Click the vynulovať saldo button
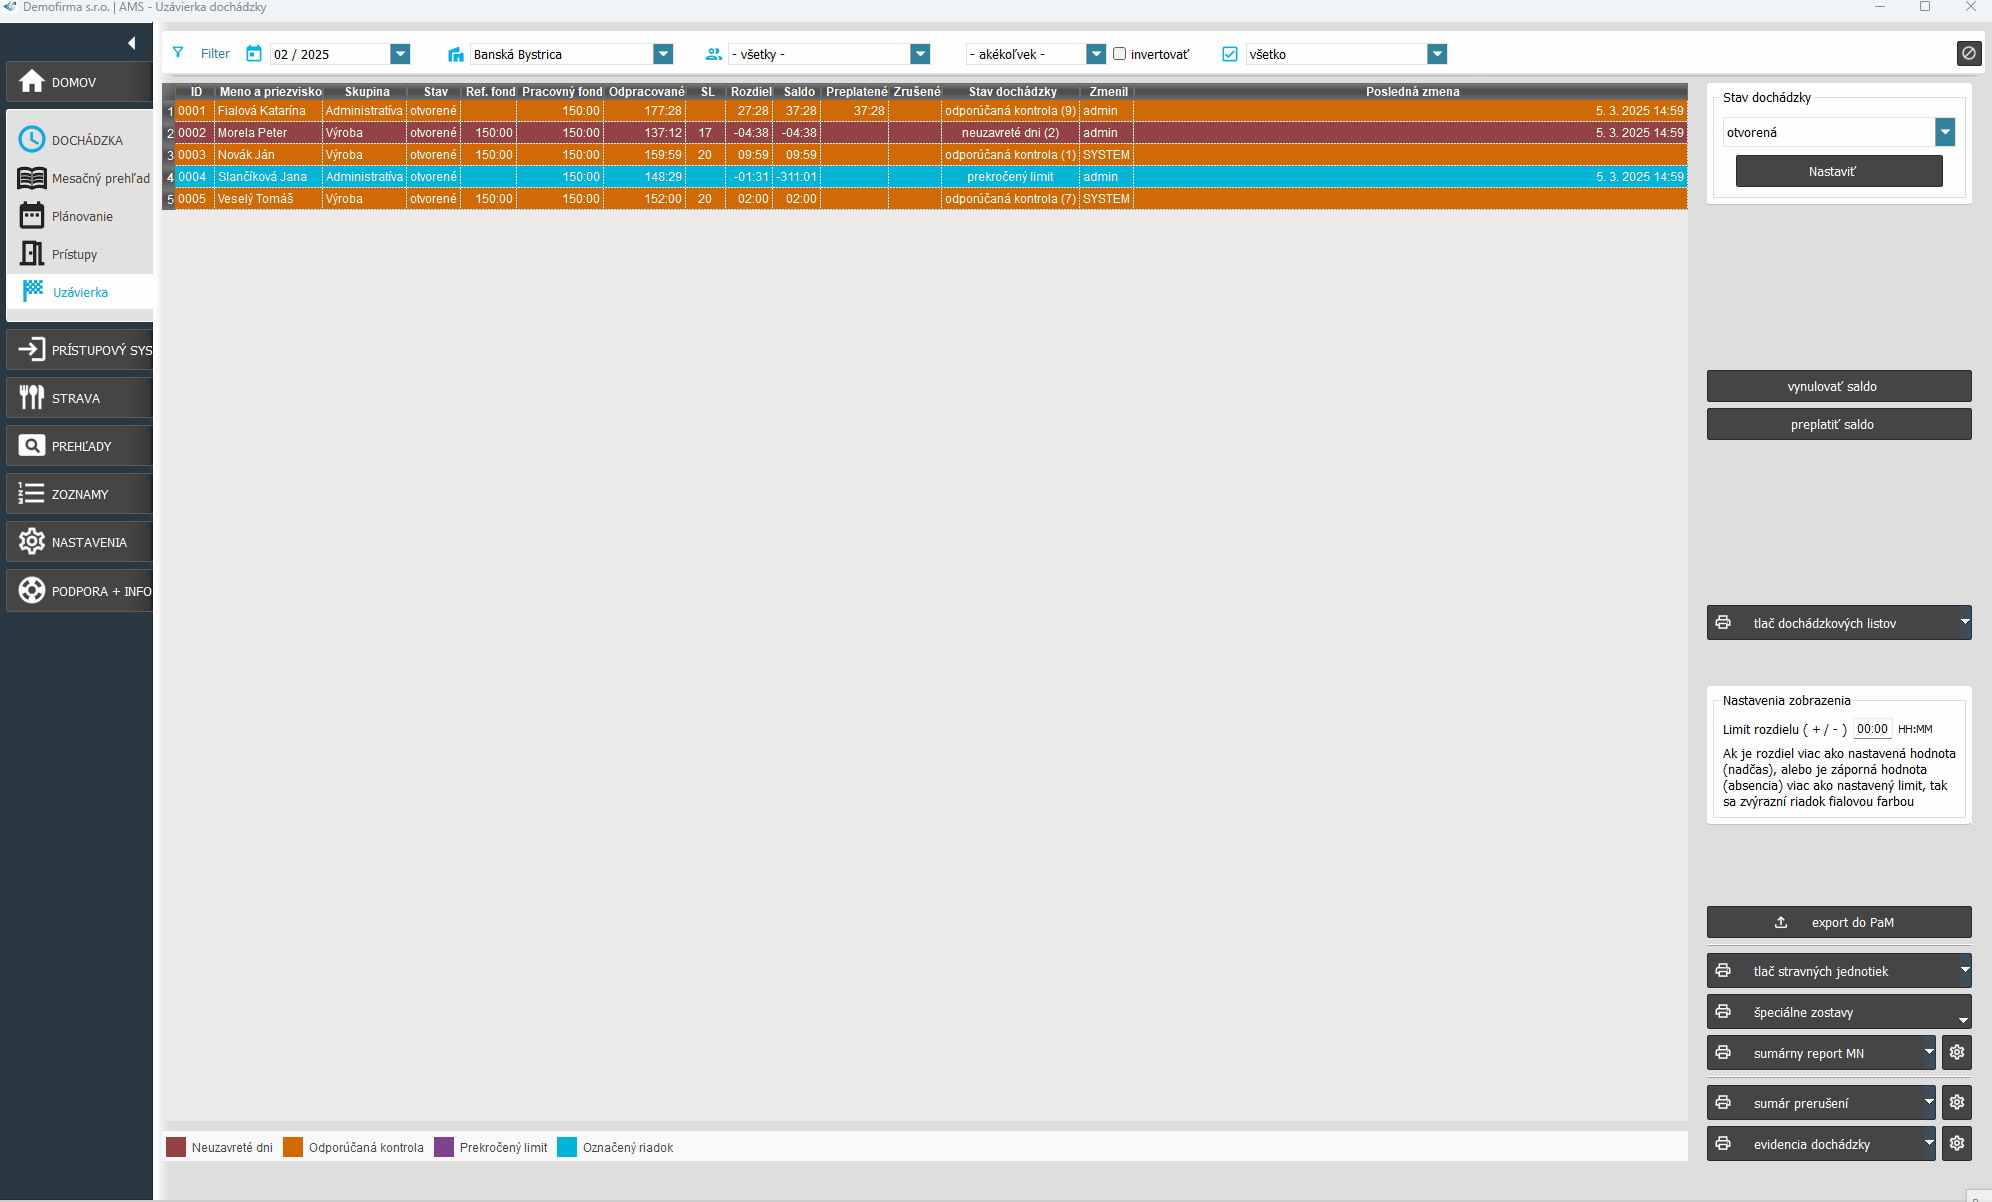The width and height of the screenshot is (1992, 1202). [1838, 386]
